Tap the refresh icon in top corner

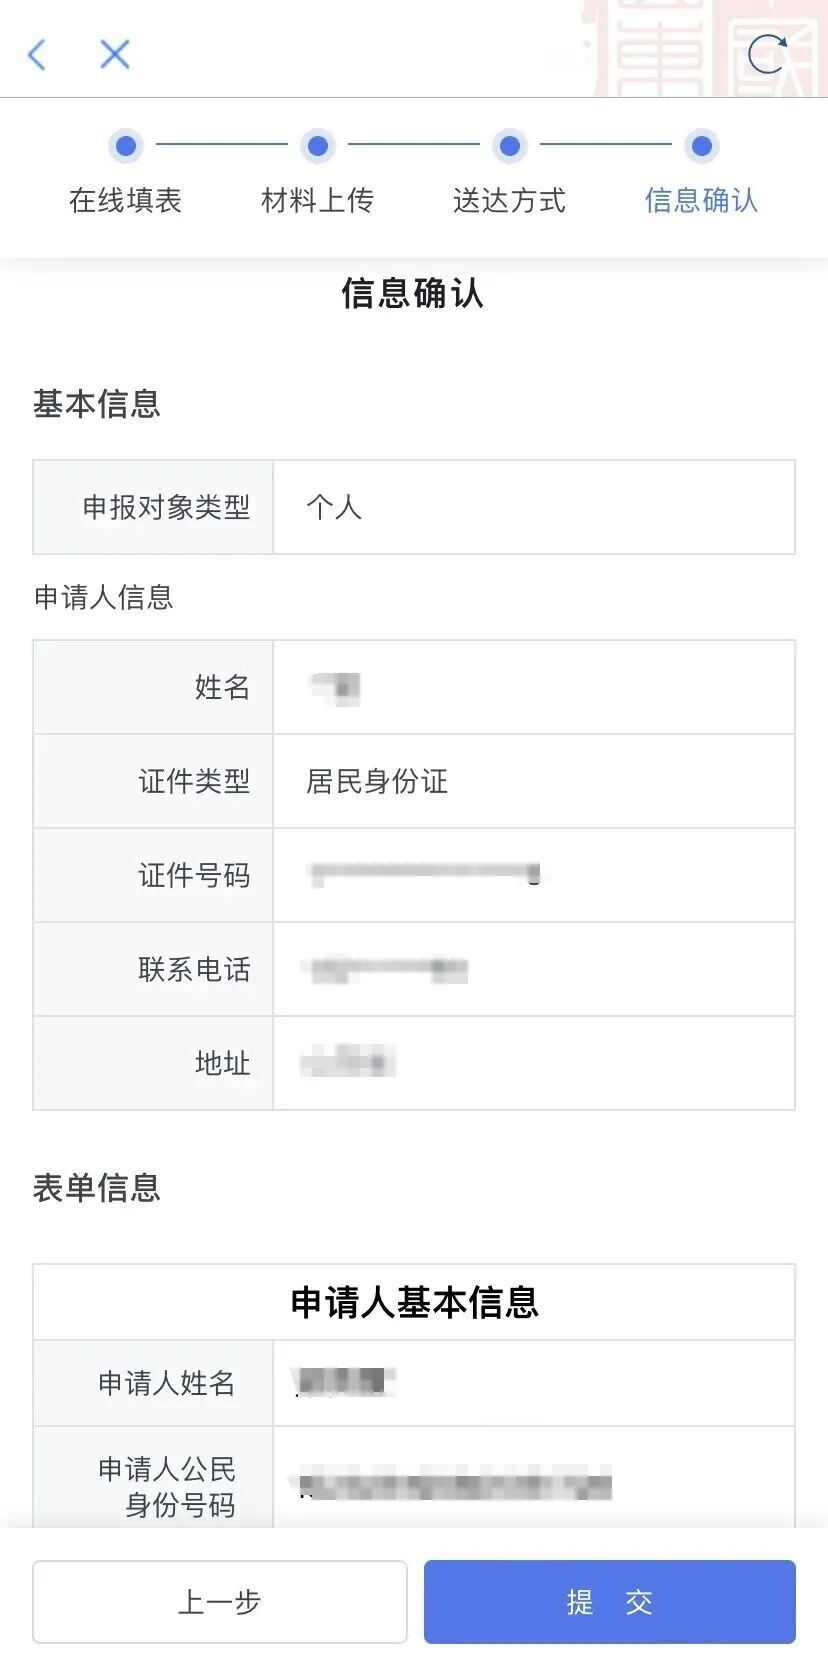[768, 55]
